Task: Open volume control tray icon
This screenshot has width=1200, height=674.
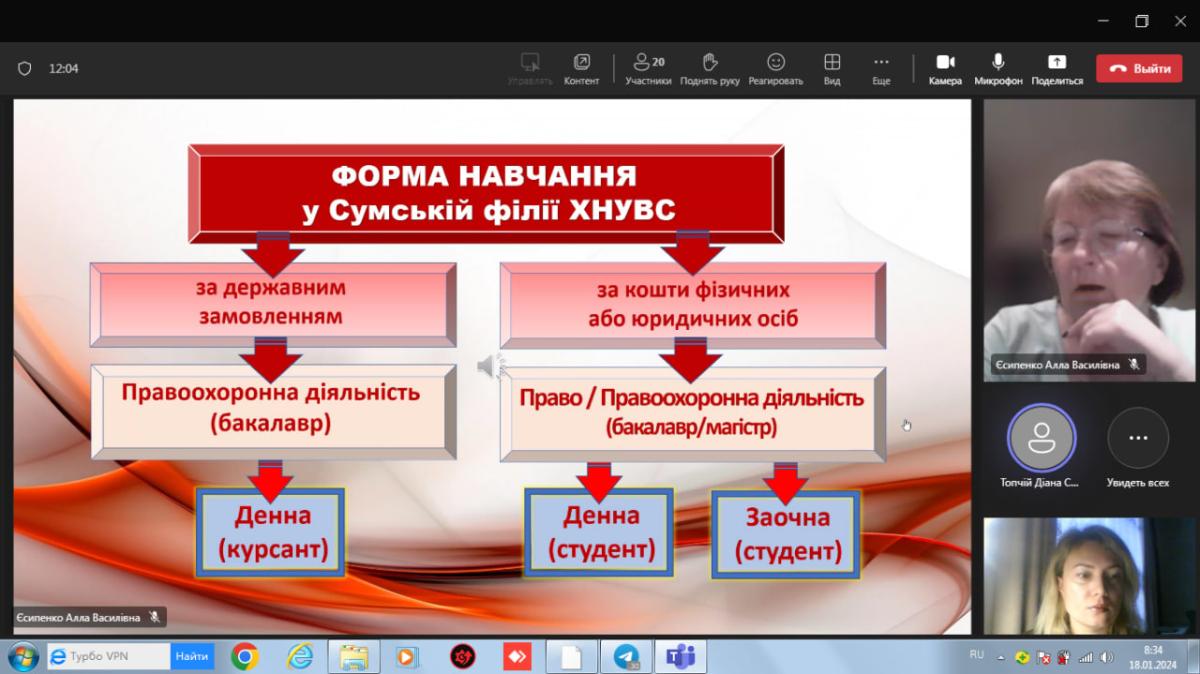Action: (x=1107, y=657)
